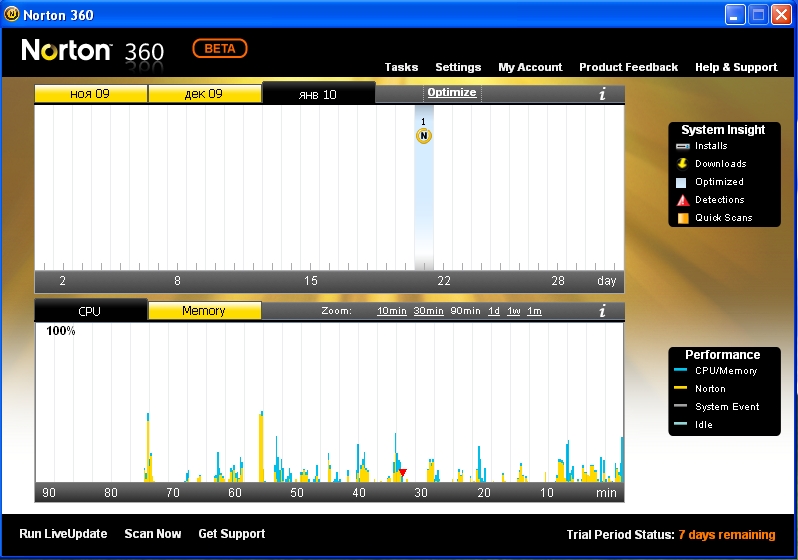
Task: Click the Norton event marker on day 21
Action: click(423, 136)
